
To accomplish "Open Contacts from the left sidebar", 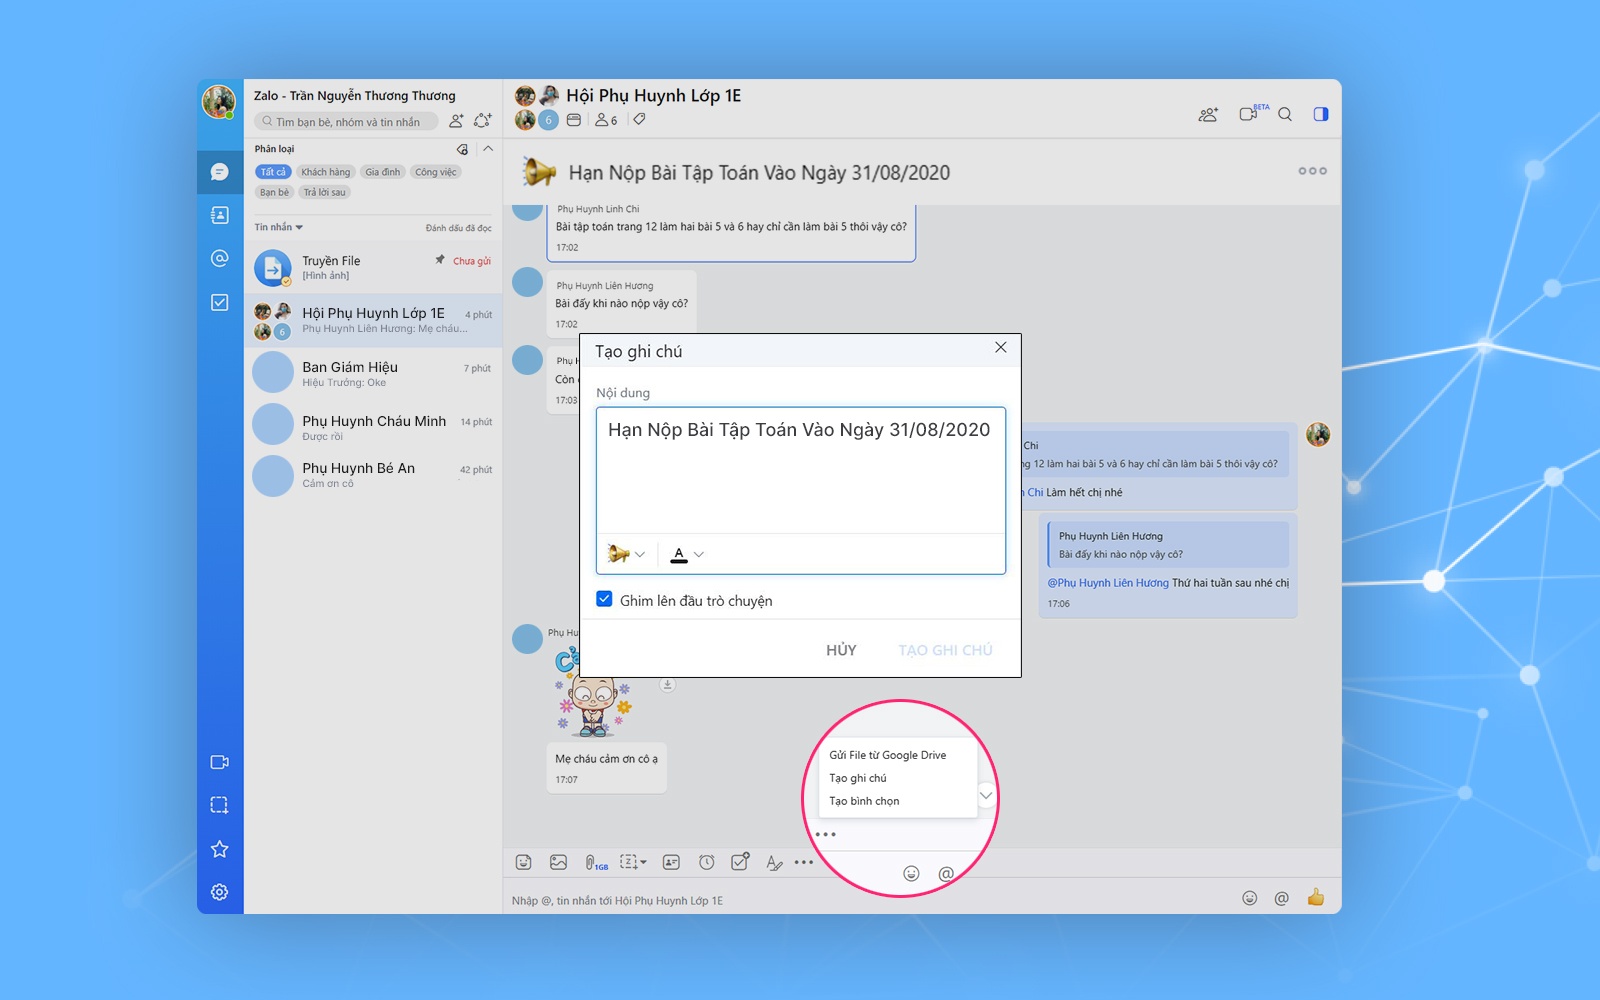I will [220, 215].
